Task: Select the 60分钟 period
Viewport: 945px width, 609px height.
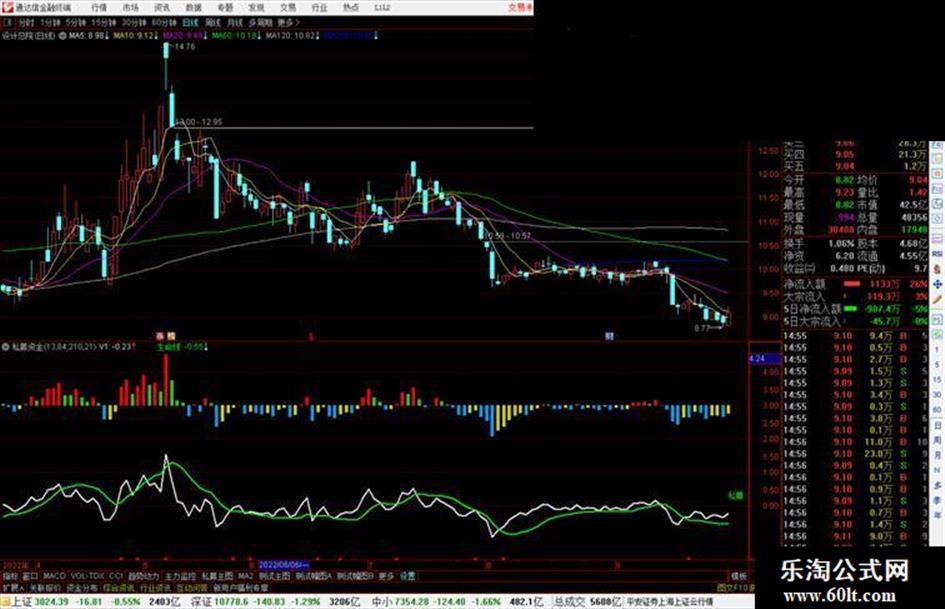Action: coord(164,22)
